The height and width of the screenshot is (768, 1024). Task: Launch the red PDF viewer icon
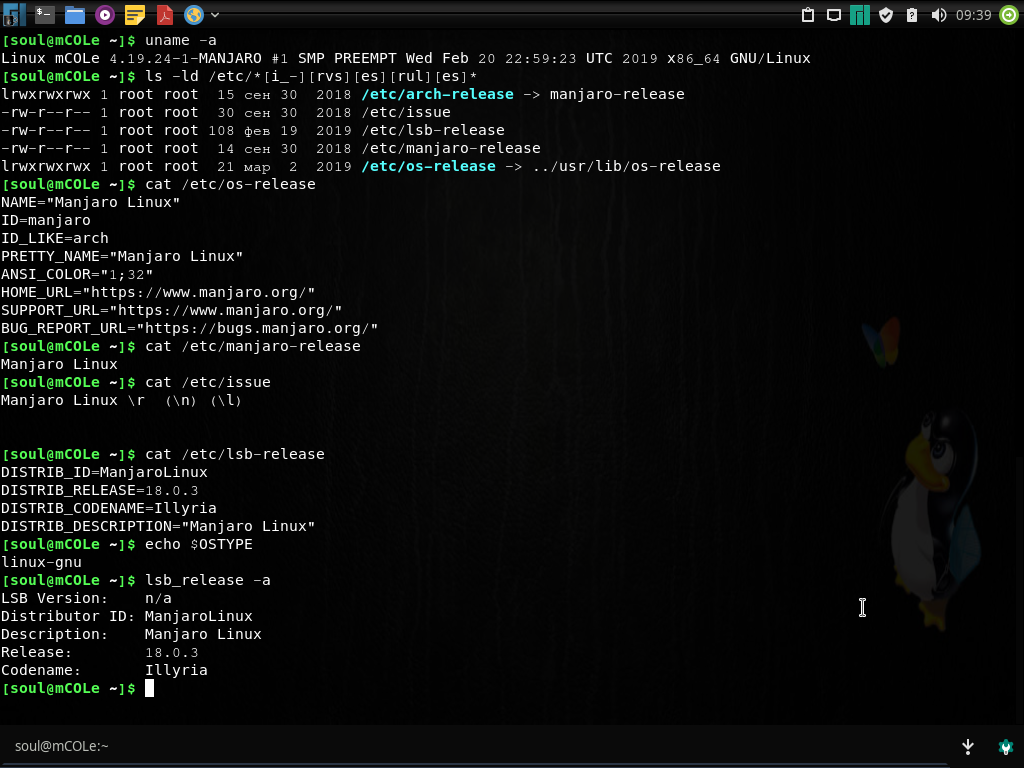tap(165, 14)
